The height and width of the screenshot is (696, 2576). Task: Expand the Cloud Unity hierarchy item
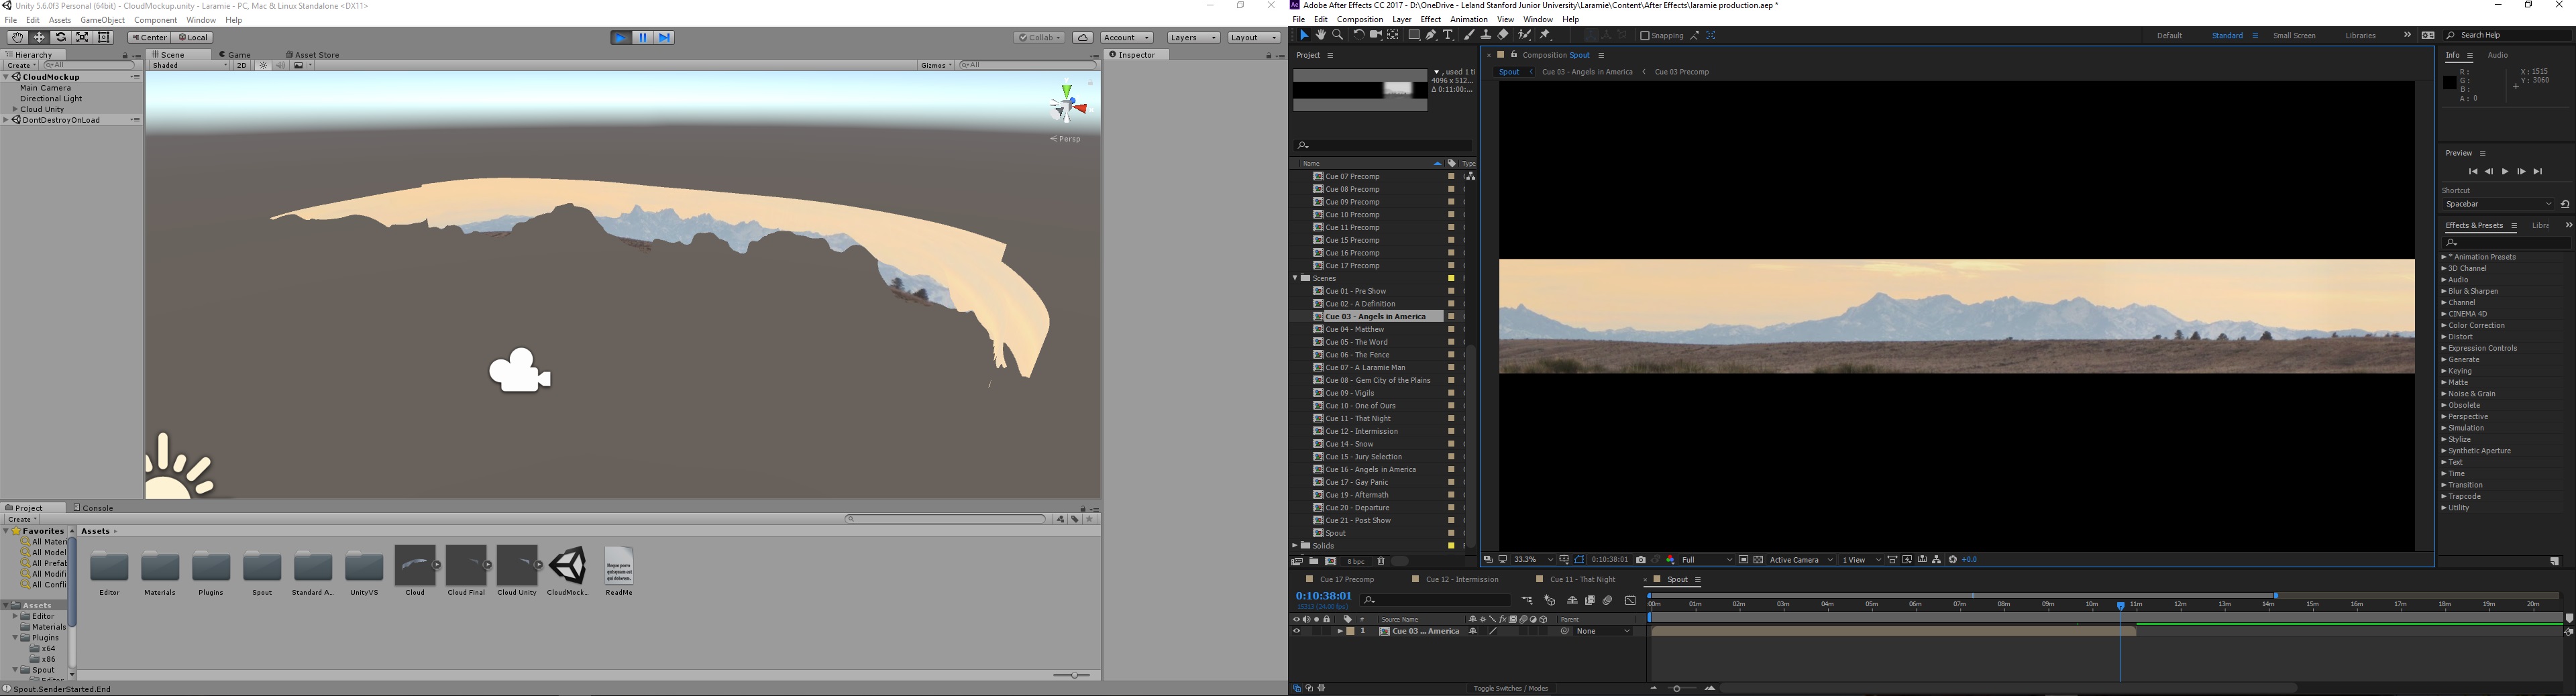(x=15, y=110)
